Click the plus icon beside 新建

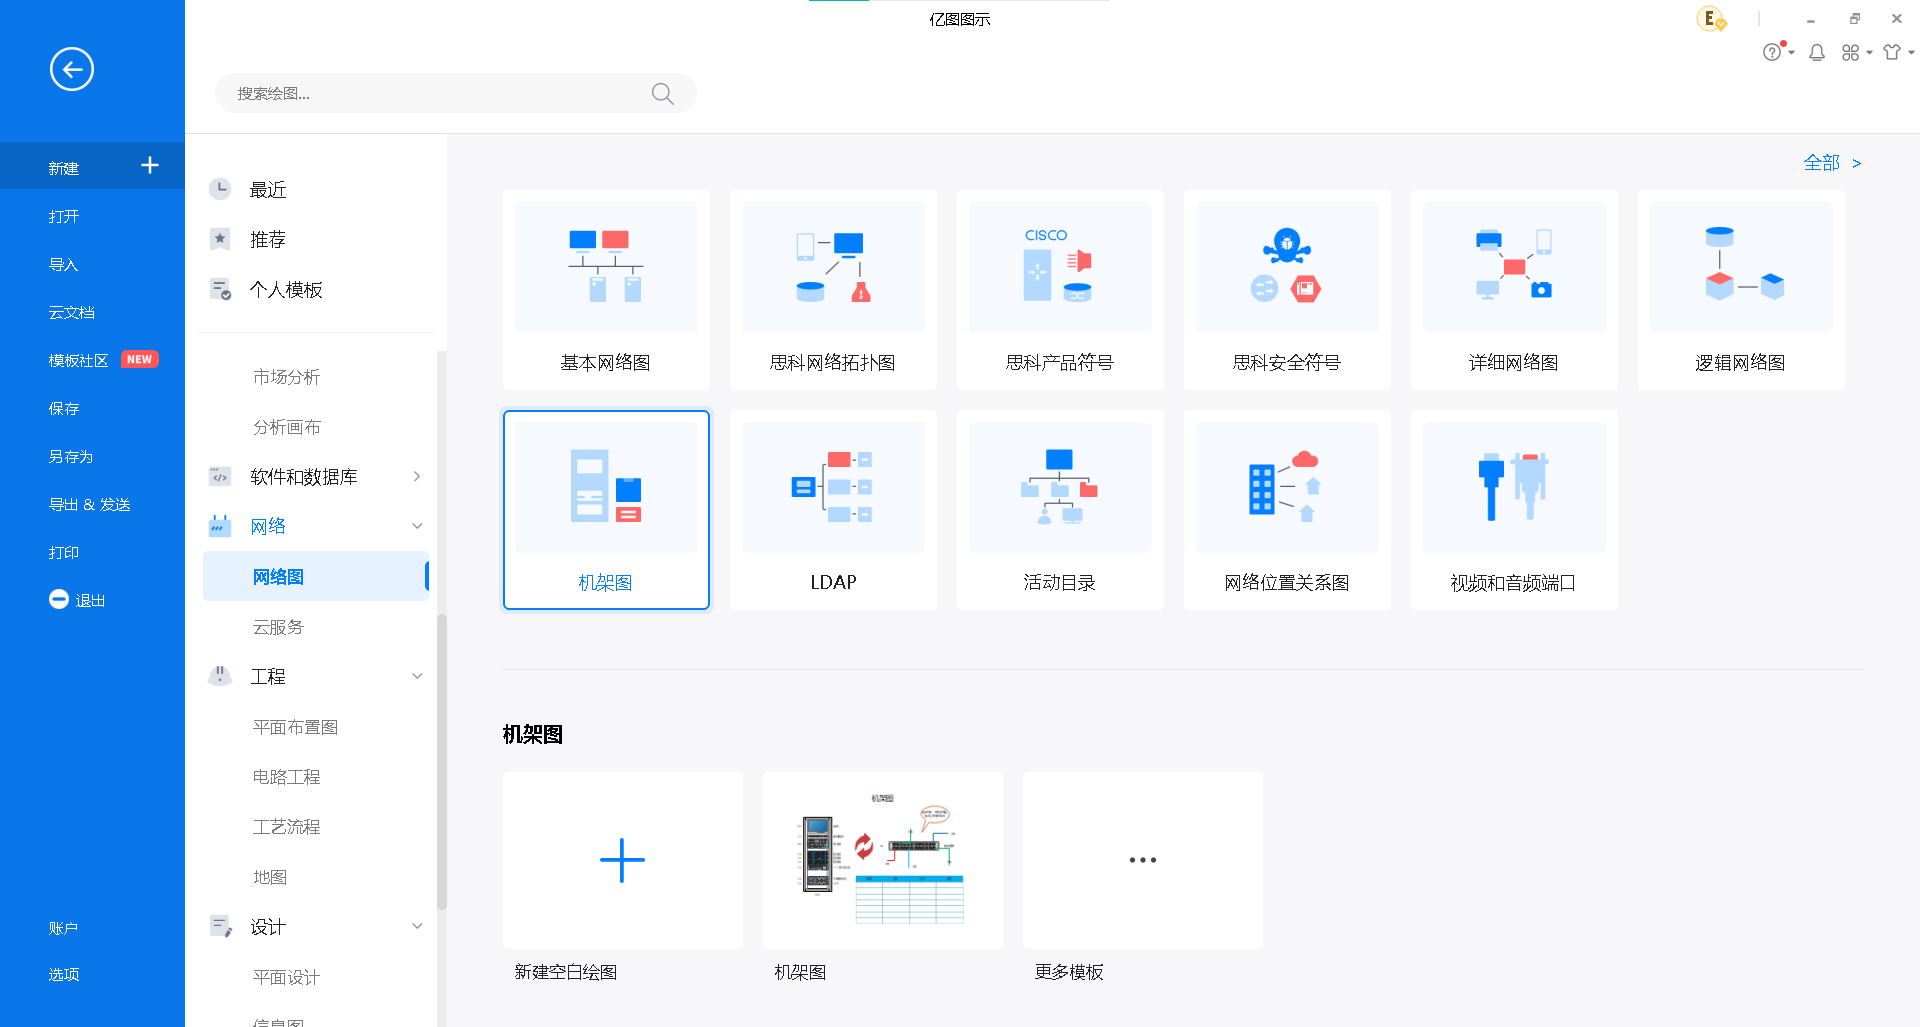150,166
